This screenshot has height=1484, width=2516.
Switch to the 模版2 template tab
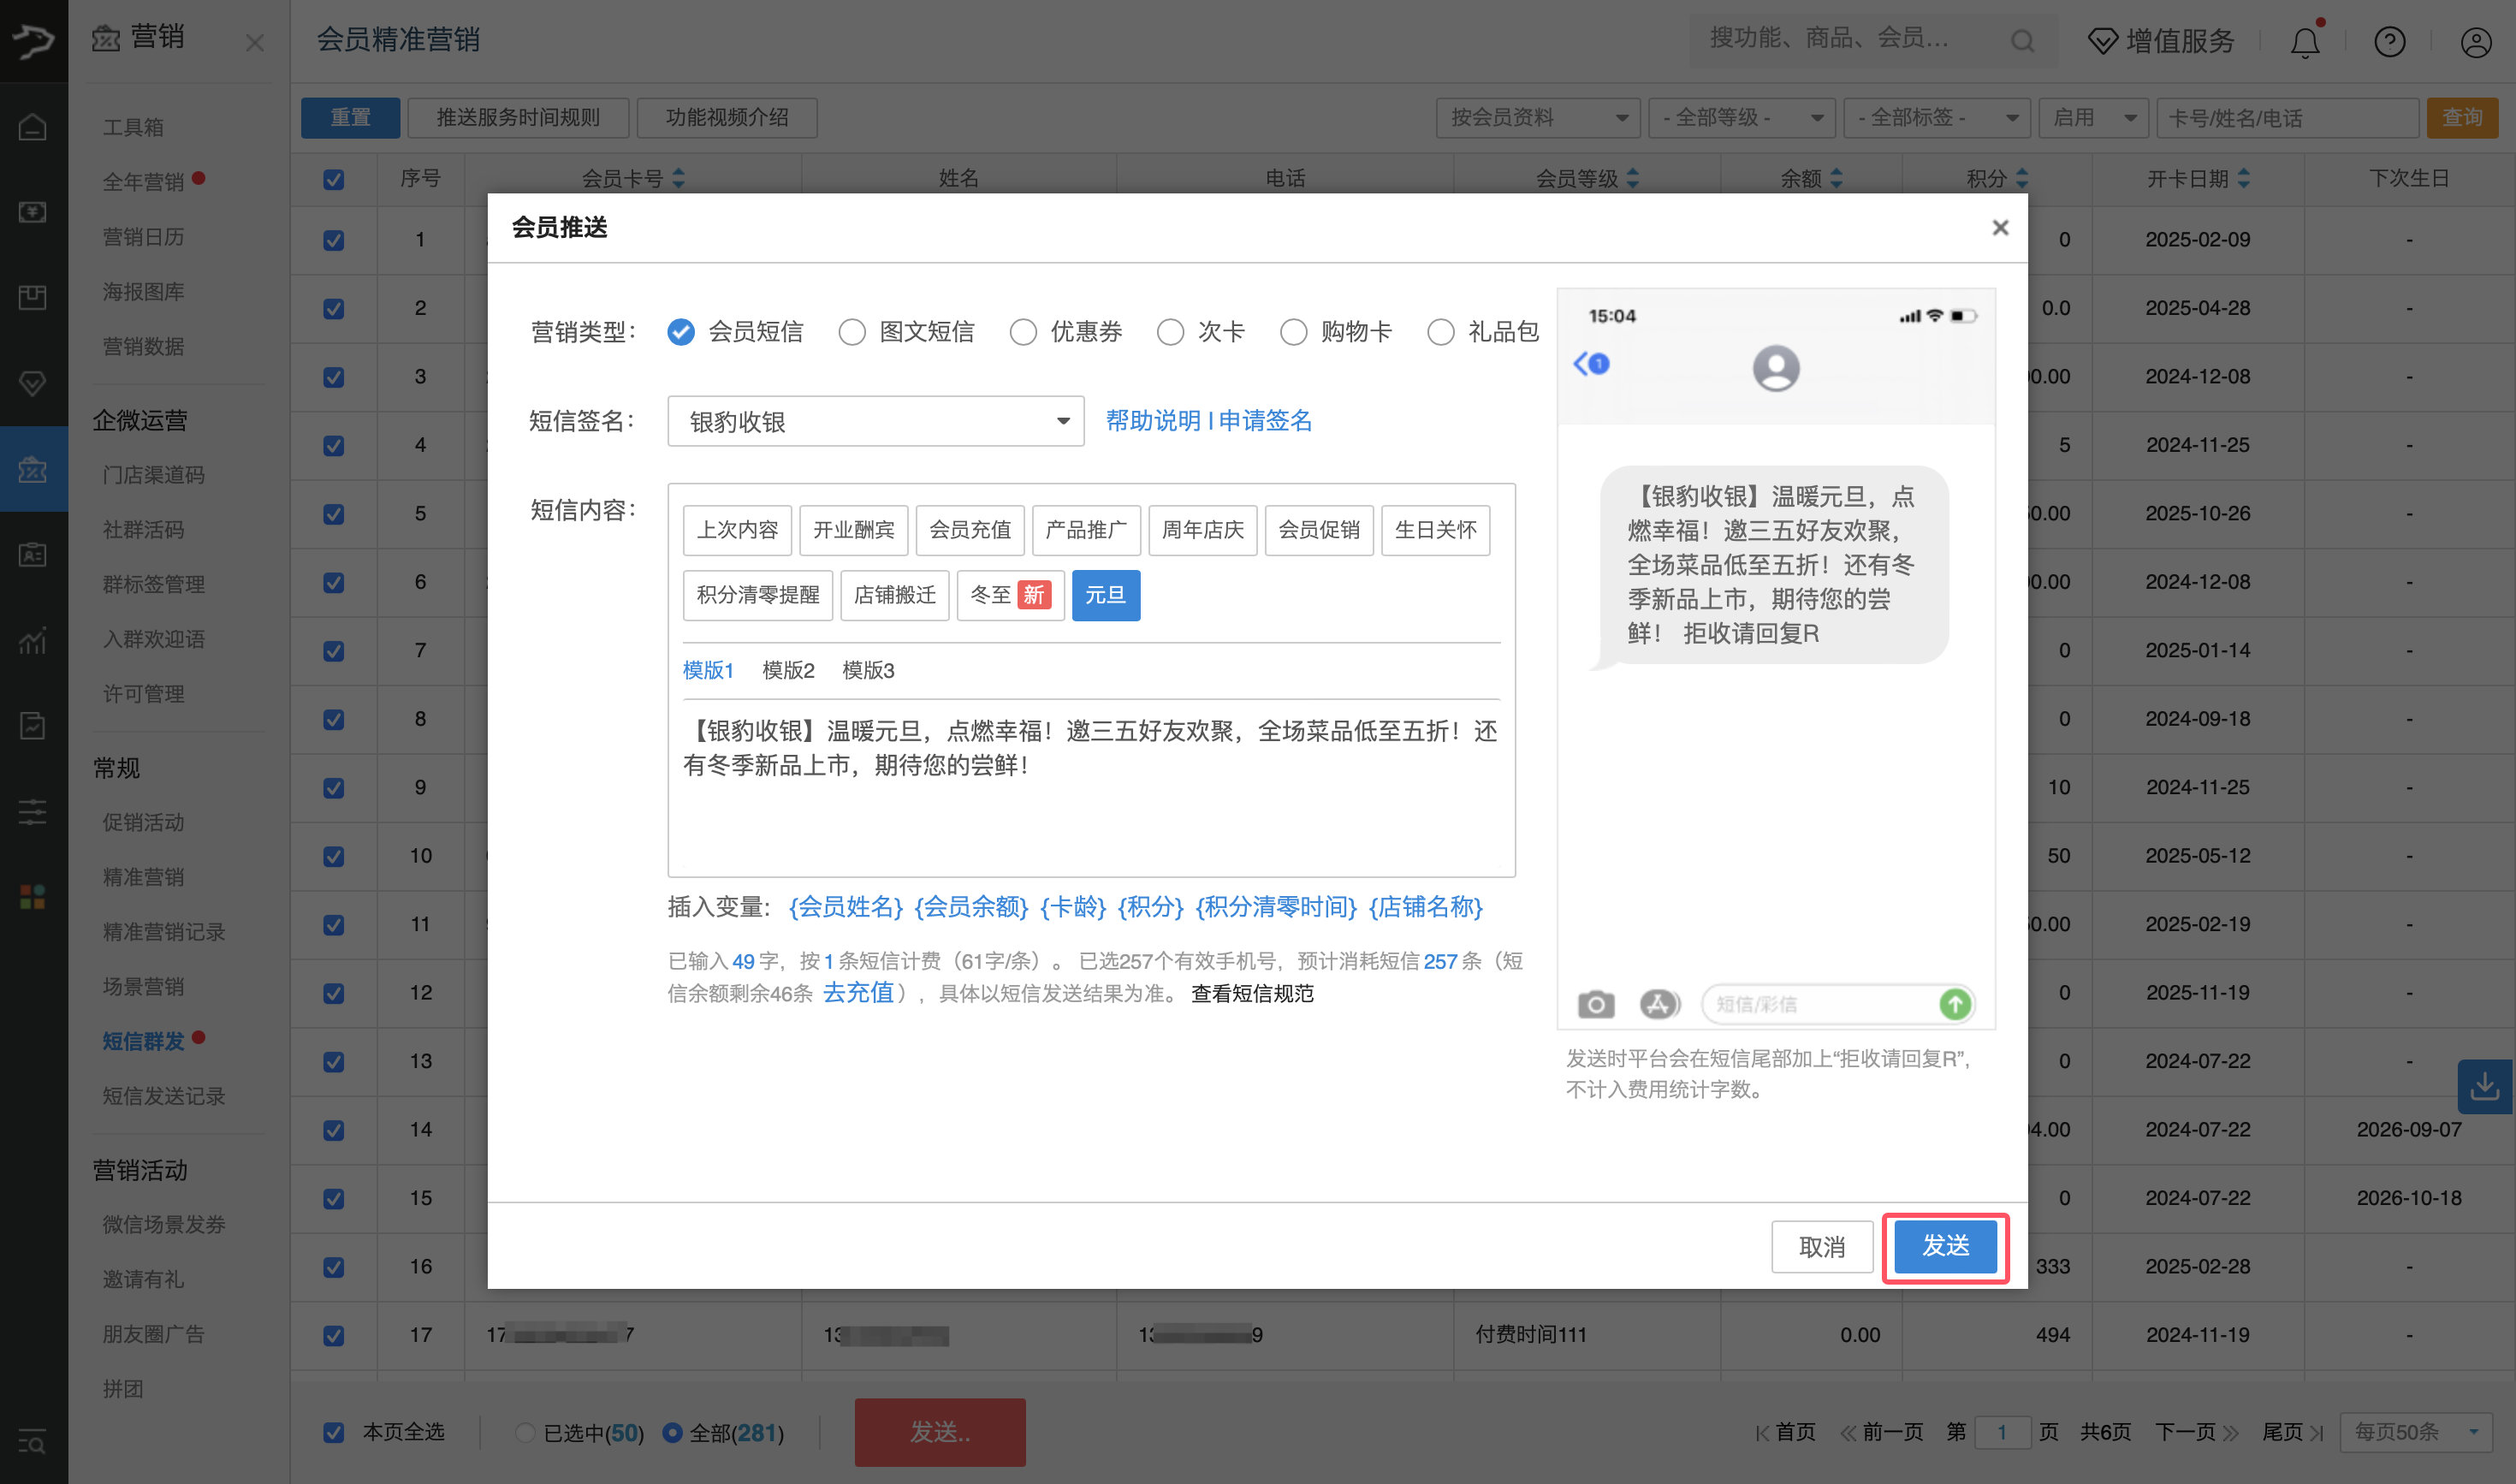pos(788,670)
